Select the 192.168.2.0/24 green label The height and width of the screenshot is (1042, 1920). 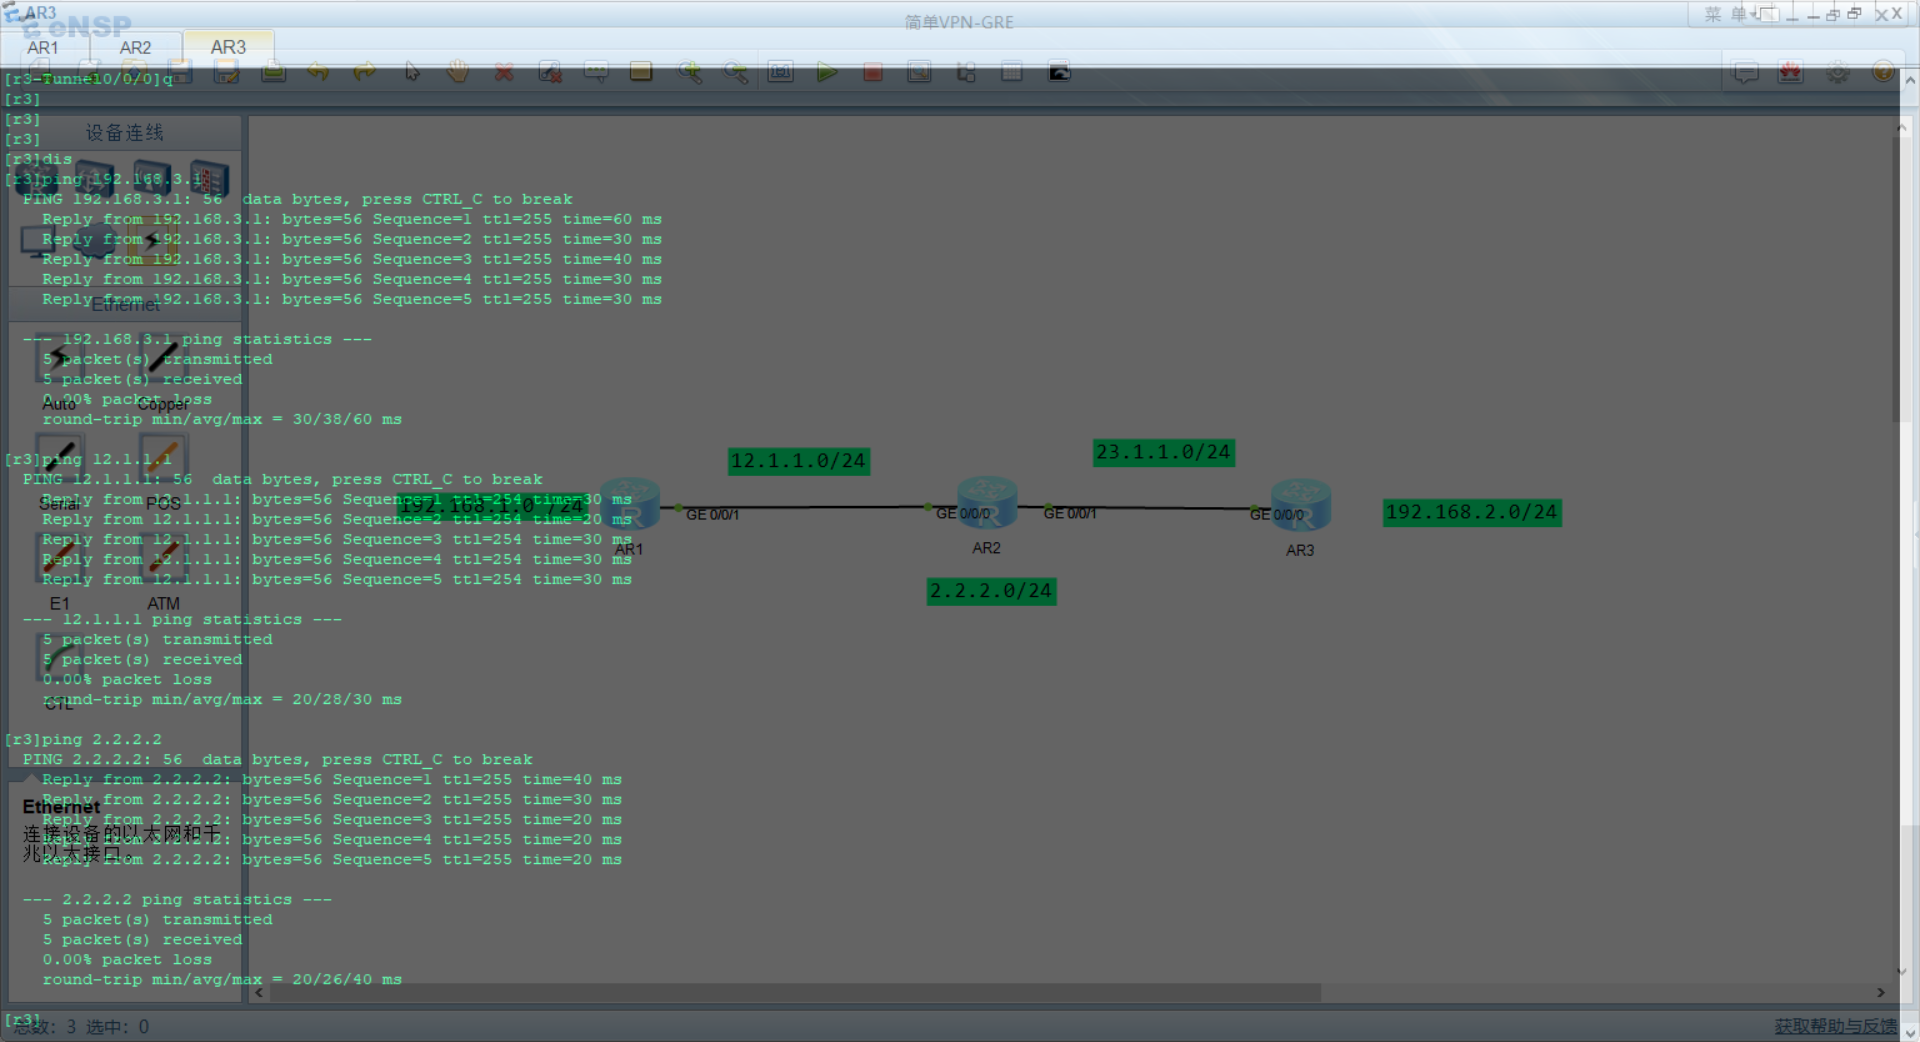pos(1472,512)
